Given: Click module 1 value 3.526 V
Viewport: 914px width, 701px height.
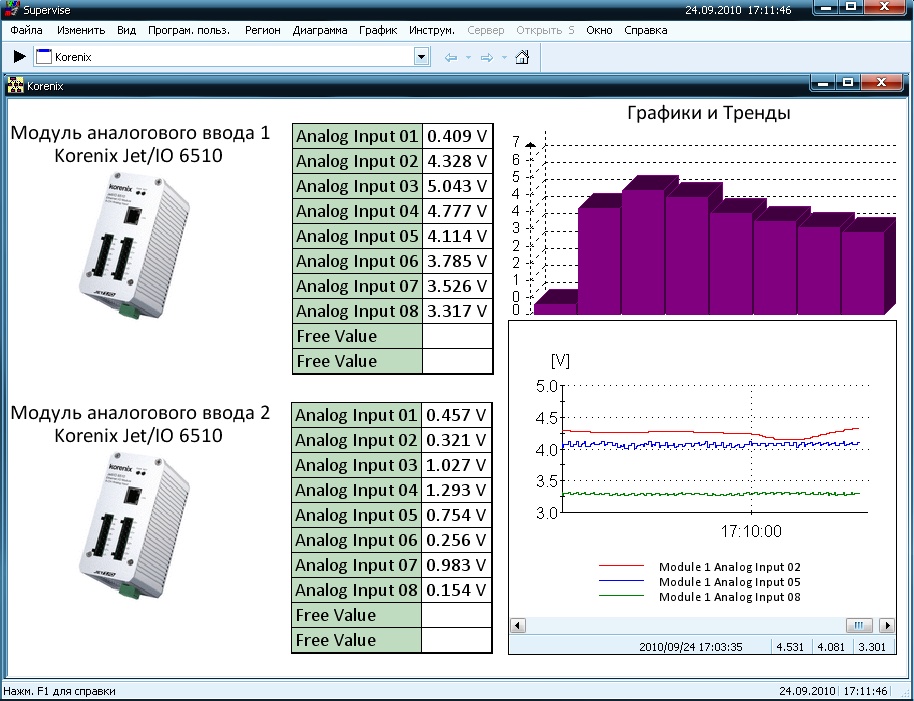Looking at the screenshot, I should (x=457, y=287).
